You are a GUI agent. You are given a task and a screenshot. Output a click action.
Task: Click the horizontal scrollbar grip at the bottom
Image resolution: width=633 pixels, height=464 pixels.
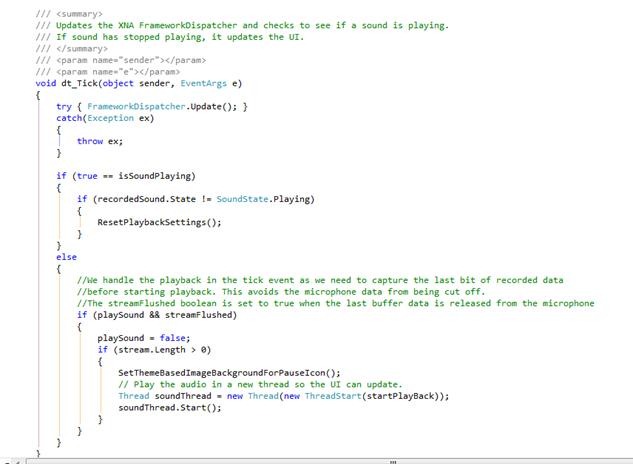(391, 461)
